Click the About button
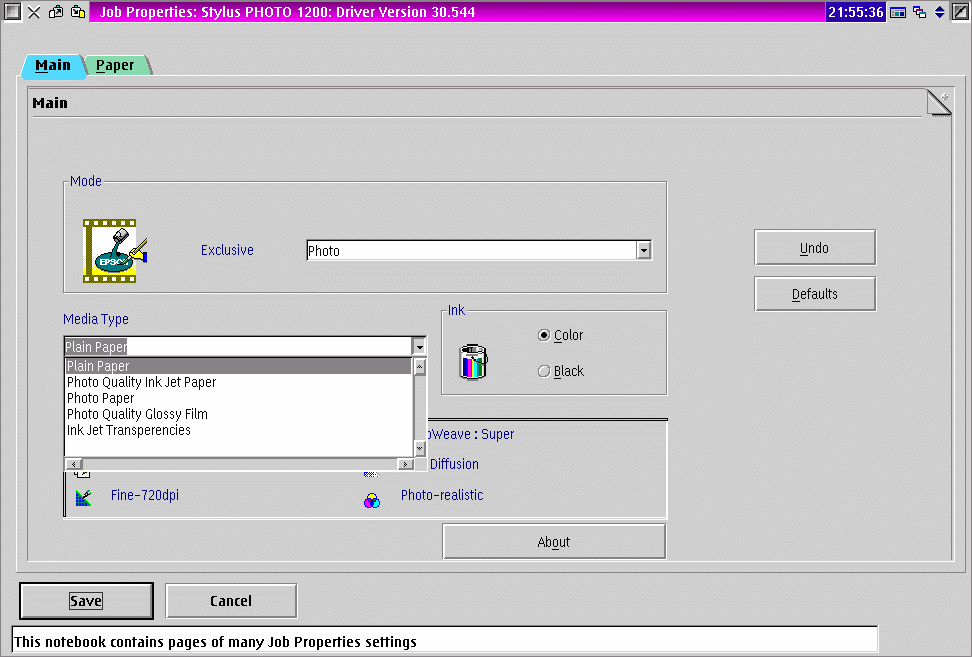This screenshot has width=972, height=657. click(554, 542)
